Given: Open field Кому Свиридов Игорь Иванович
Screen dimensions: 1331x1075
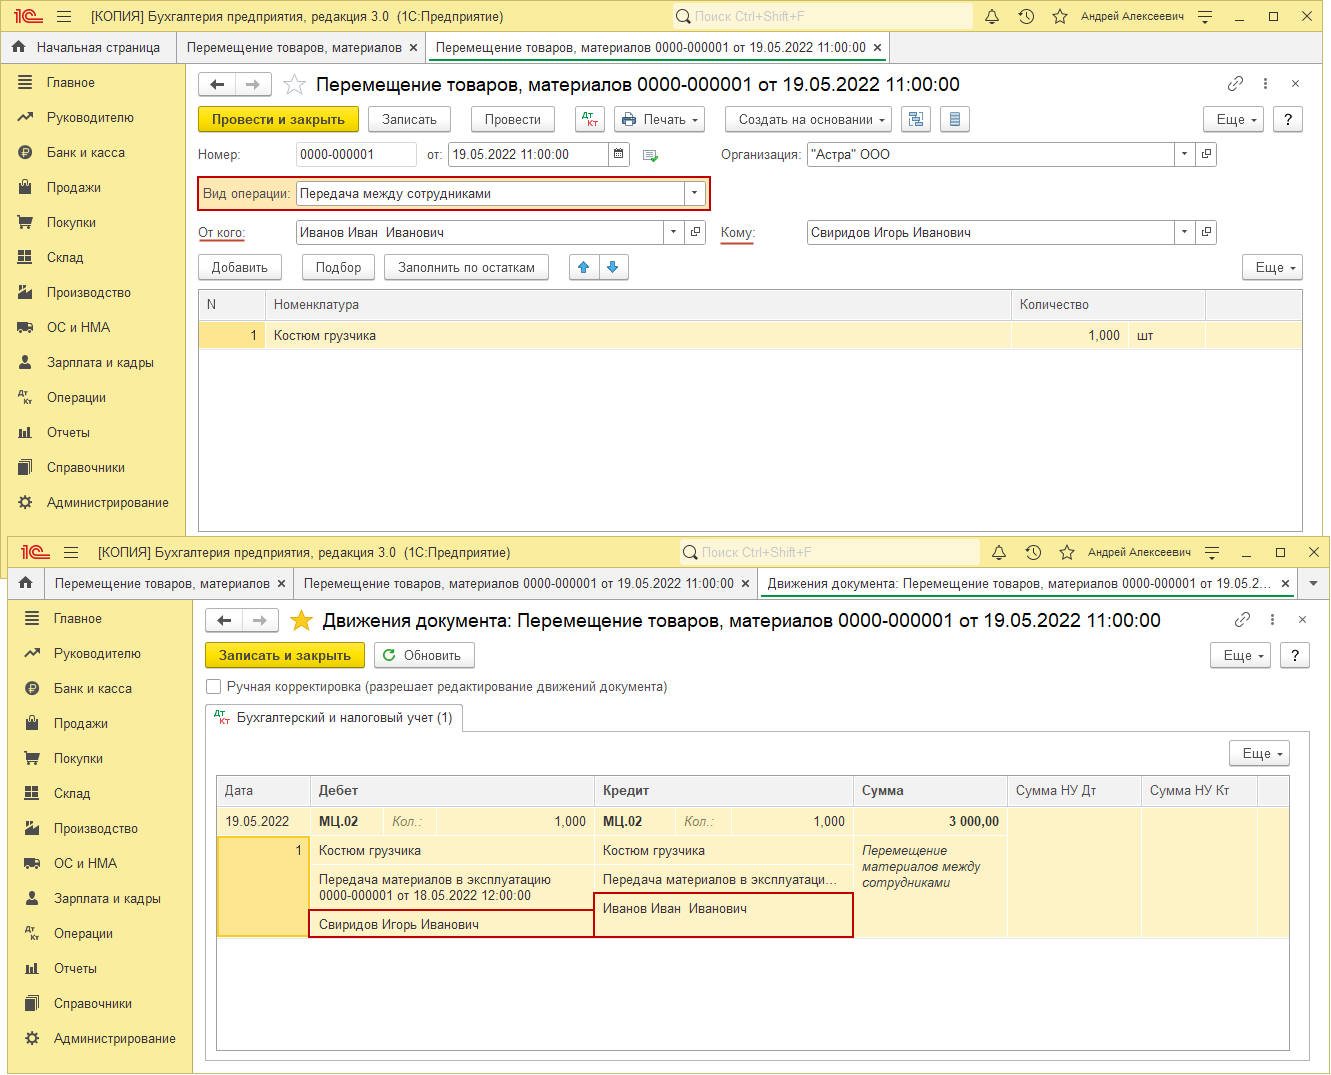Looking at the screenshot, I should coord(1206,232).
